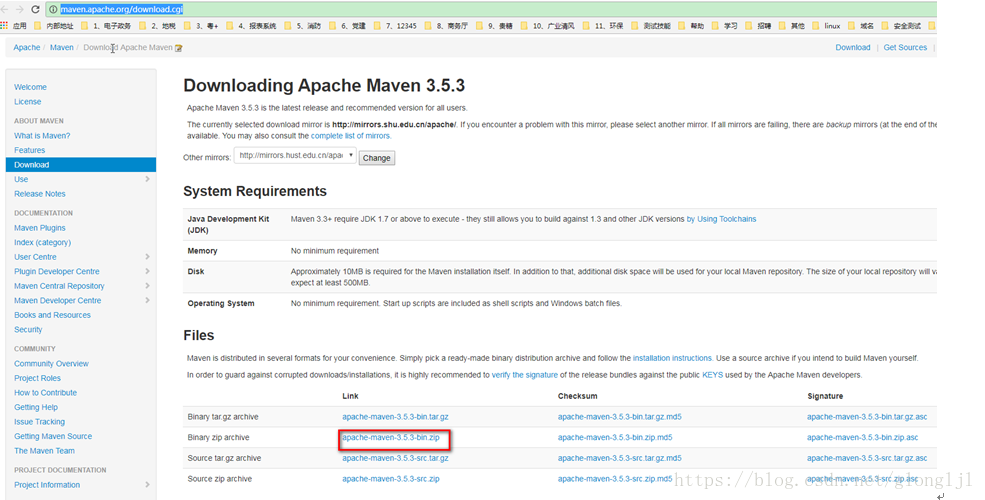
Task: Expand Maven Developer Centre submenu arrow
Action: coord(148,300)
